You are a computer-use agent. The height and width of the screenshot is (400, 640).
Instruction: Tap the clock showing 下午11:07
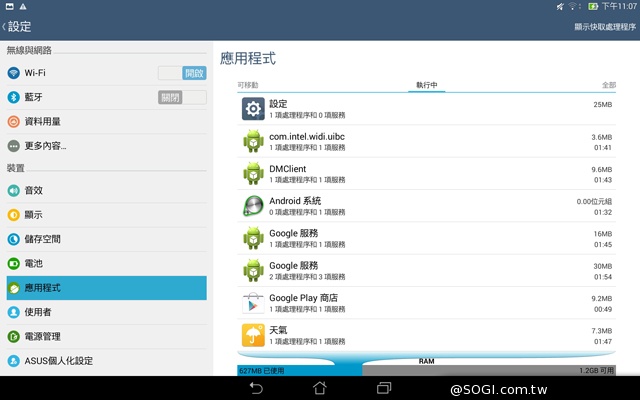point(619,6)
